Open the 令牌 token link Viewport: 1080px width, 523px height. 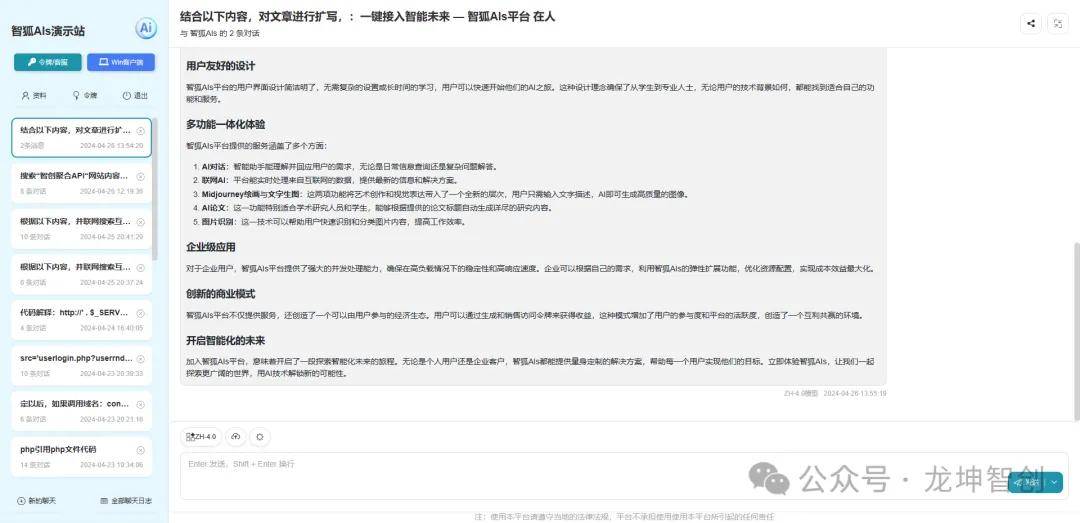85,96
